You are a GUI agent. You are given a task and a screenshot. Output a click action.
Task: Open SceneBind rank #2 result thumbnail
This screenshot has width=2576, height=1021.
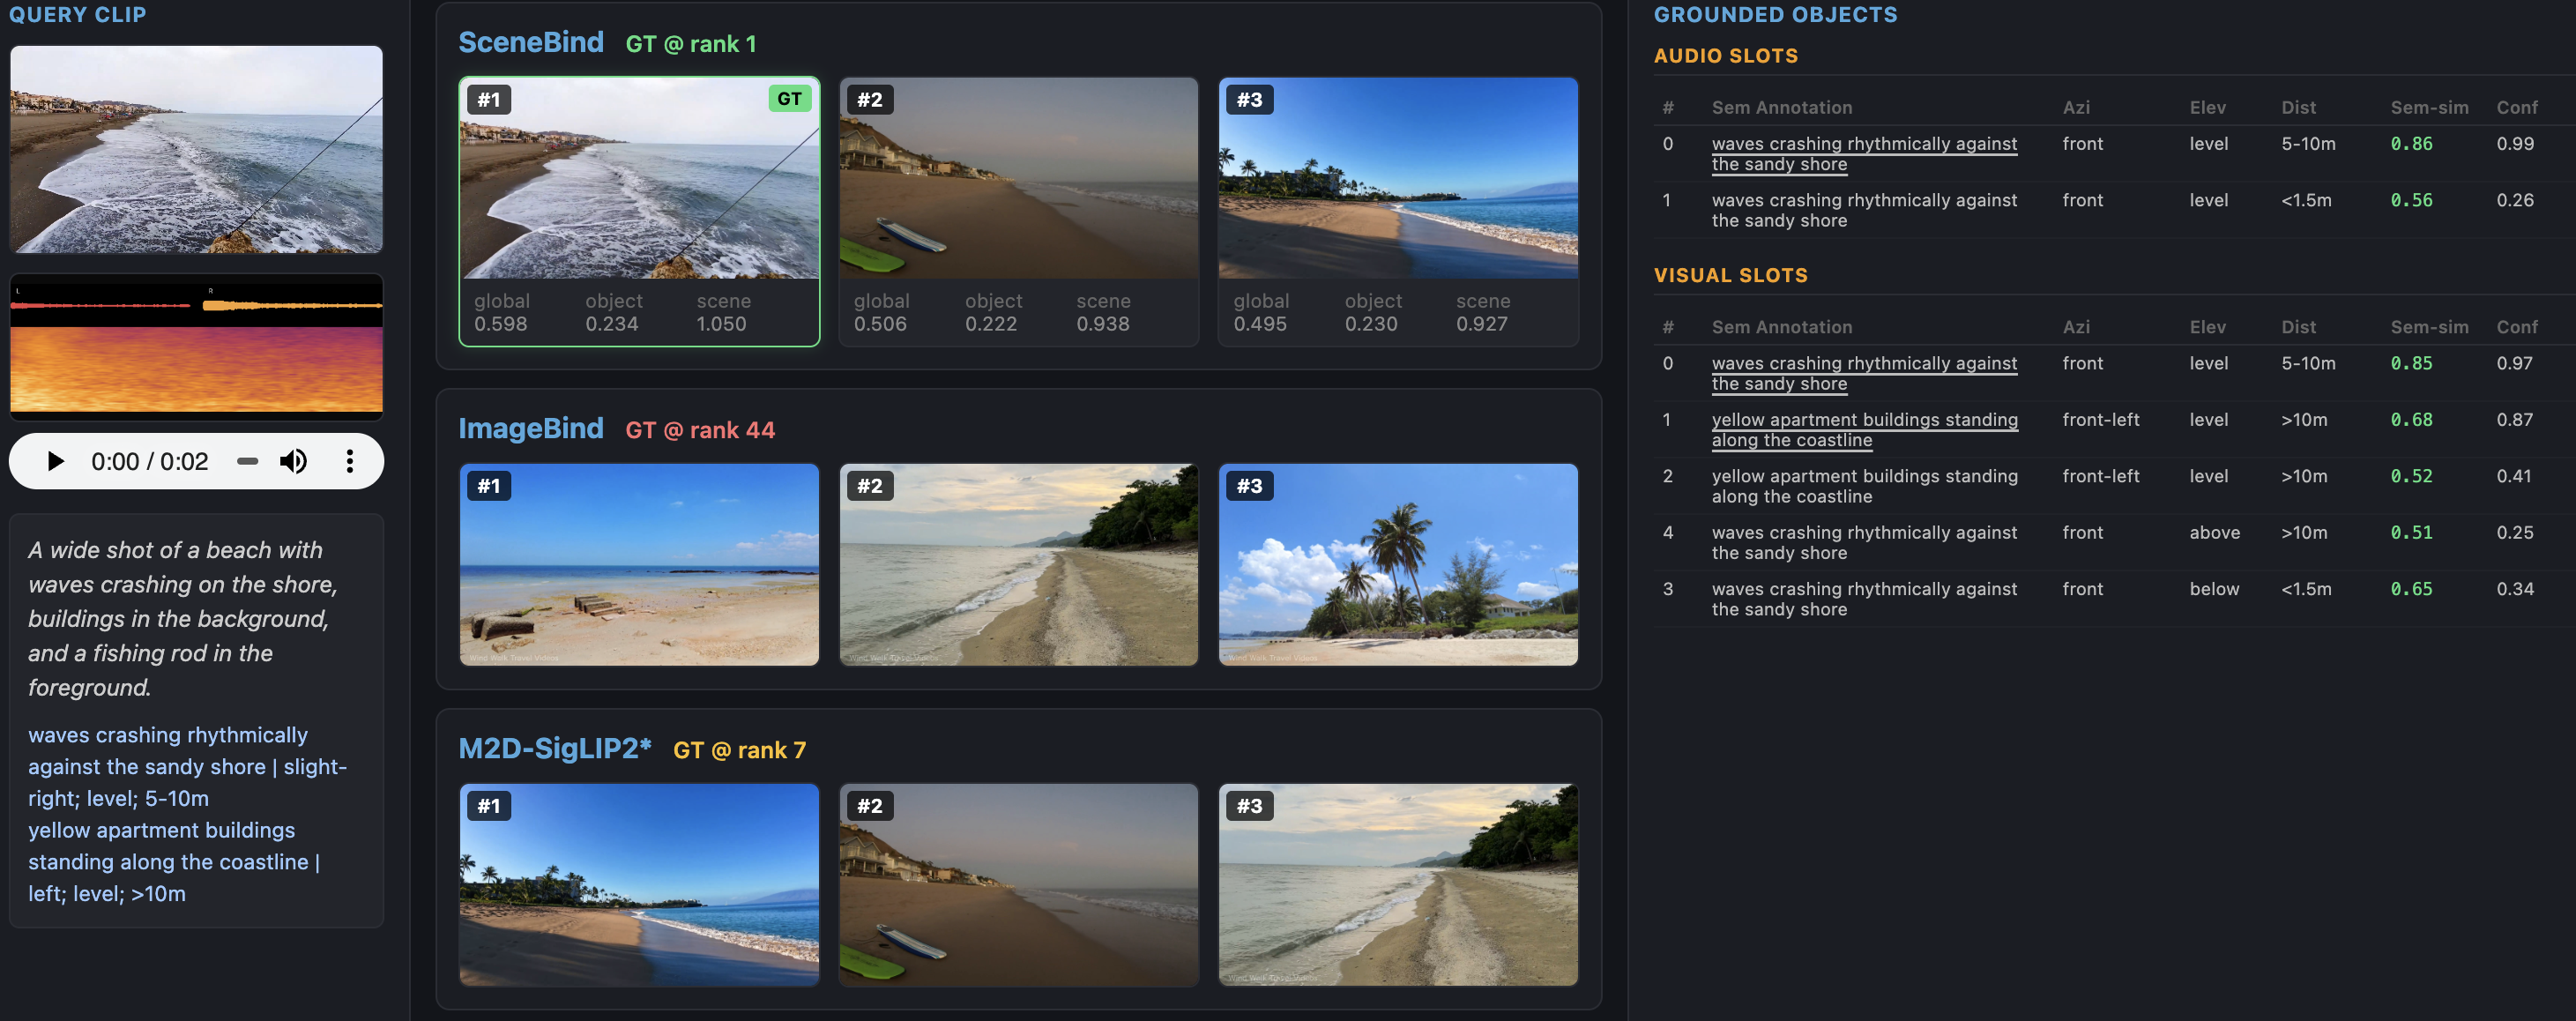click(1018, 178)
